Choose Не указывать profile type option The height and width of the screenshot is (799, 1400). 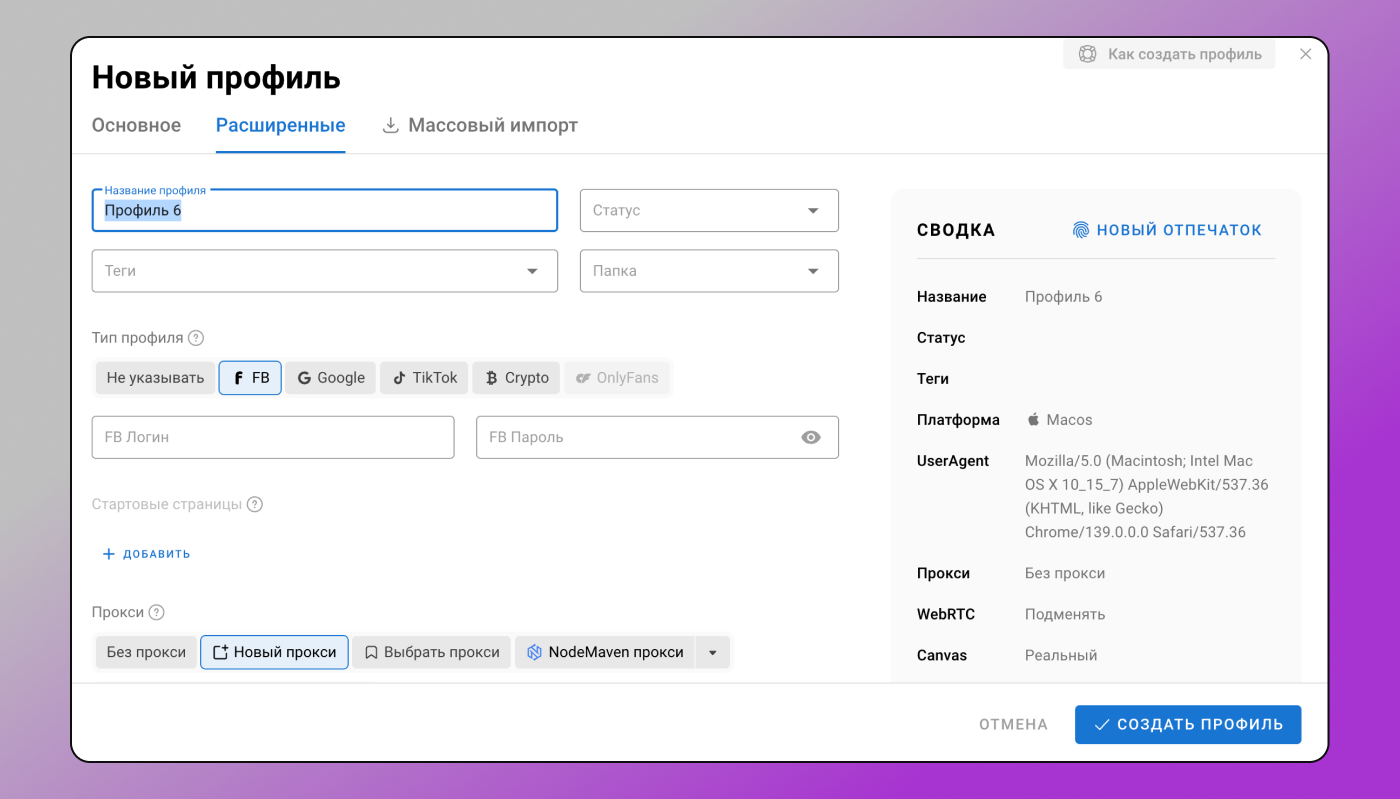pos(155,378)
